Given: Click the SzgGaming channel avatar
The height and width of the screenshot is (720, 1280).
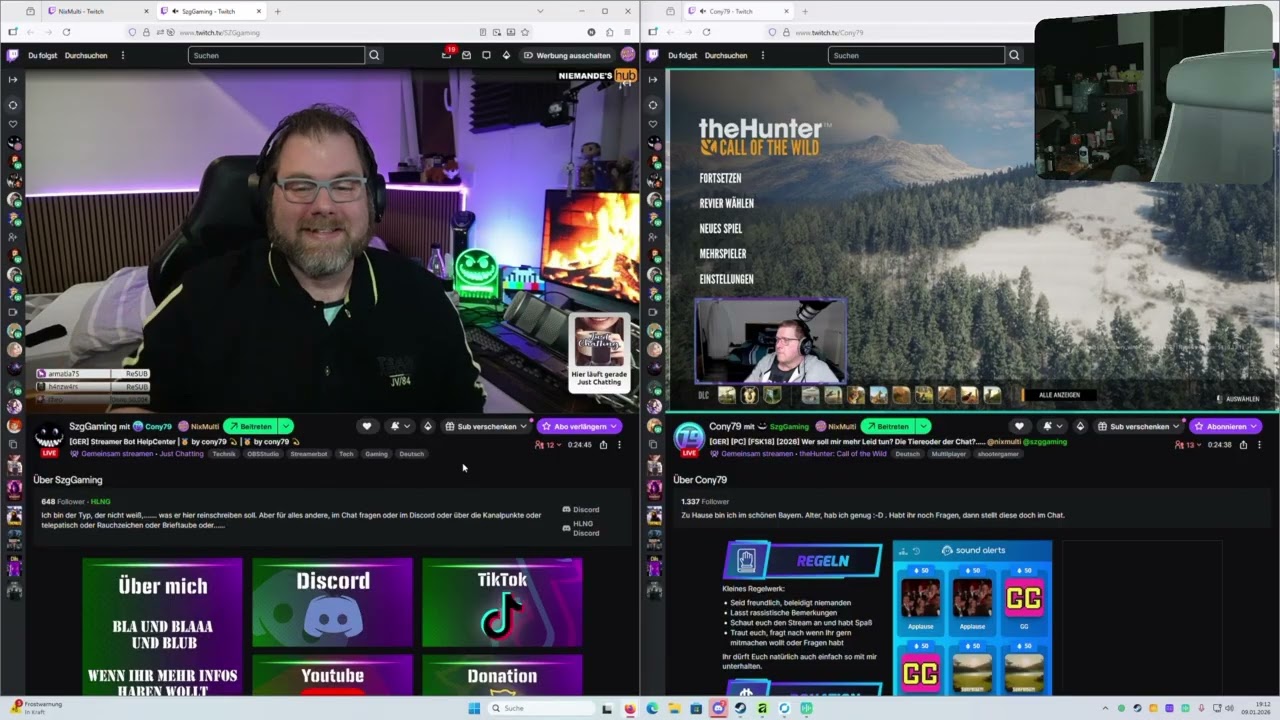Looking at the screenshot, I should coord(49,437).
